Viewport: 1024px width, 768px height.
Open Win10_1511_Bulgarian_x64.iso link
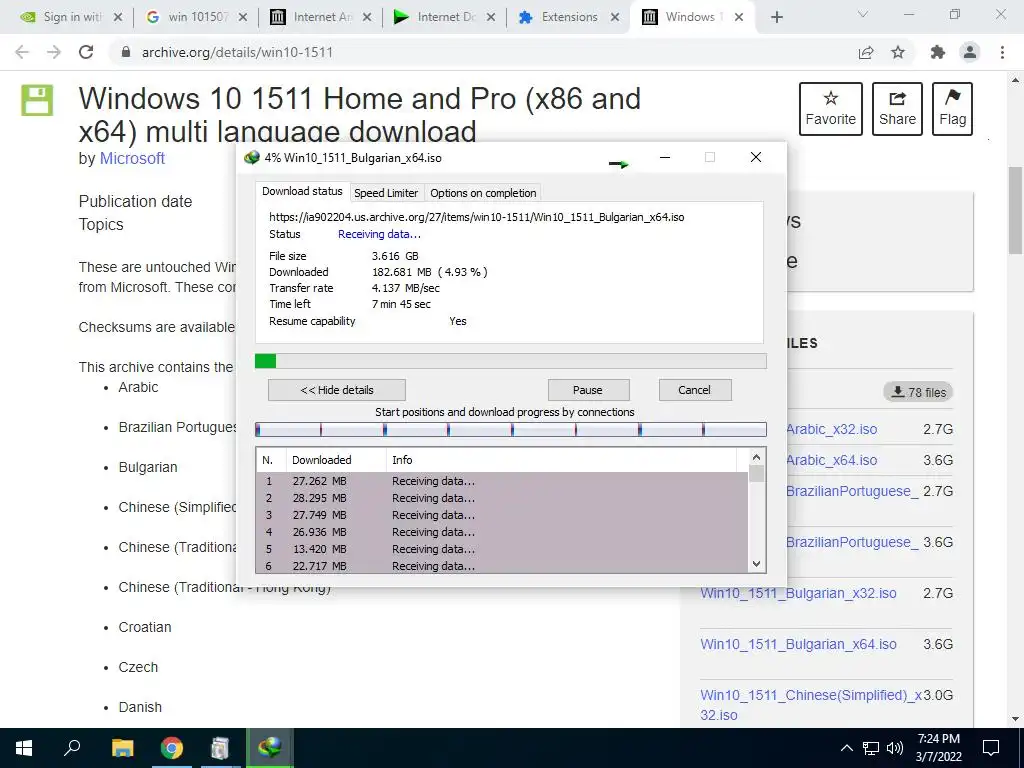click(x=798, y=644)
